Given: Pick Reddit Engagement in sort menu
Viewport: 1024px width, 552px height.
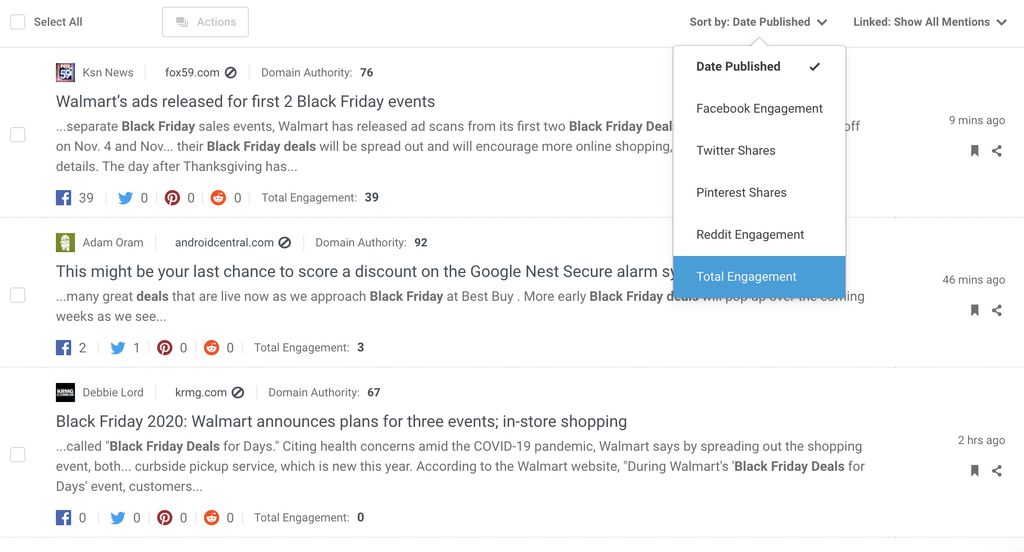Looking at the screenshot, I should [750, 235].
